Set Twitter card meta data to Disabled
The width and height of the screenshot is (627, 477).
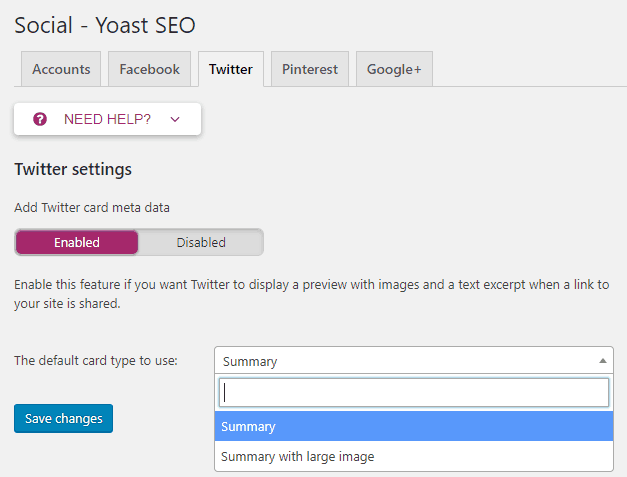tap(201, 242)
